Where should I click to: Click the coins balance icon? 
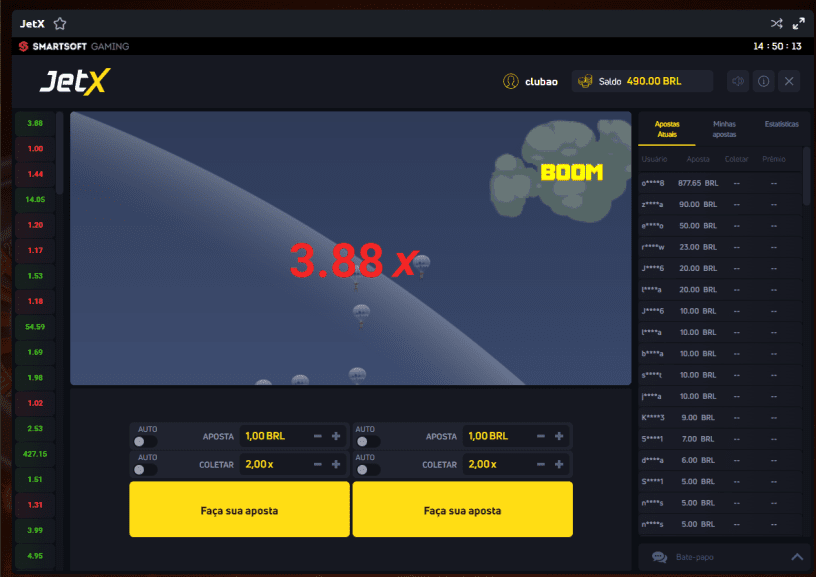click(585, 81)
